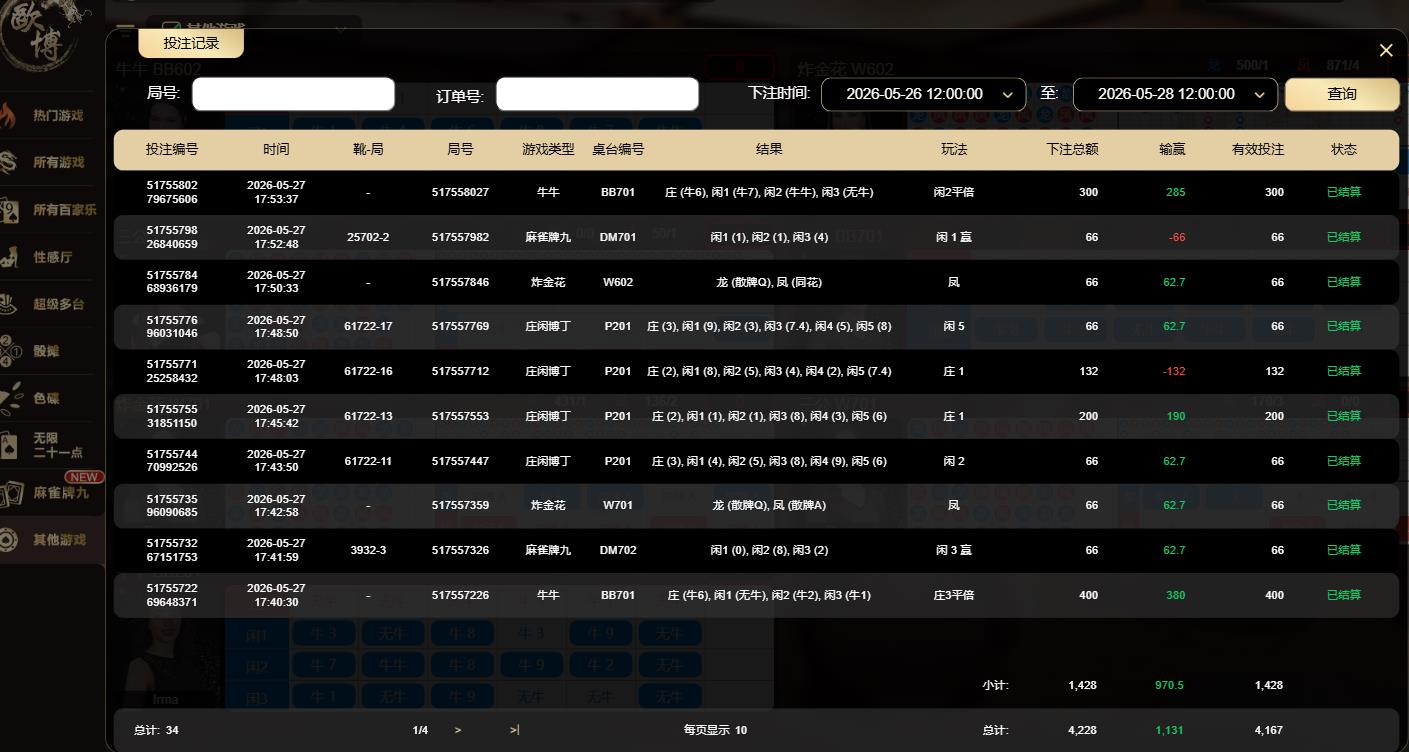Click play type 闲2平倍
This screenshot has height=752, width=1409.
pyautogui.click(x=954, y=192)
